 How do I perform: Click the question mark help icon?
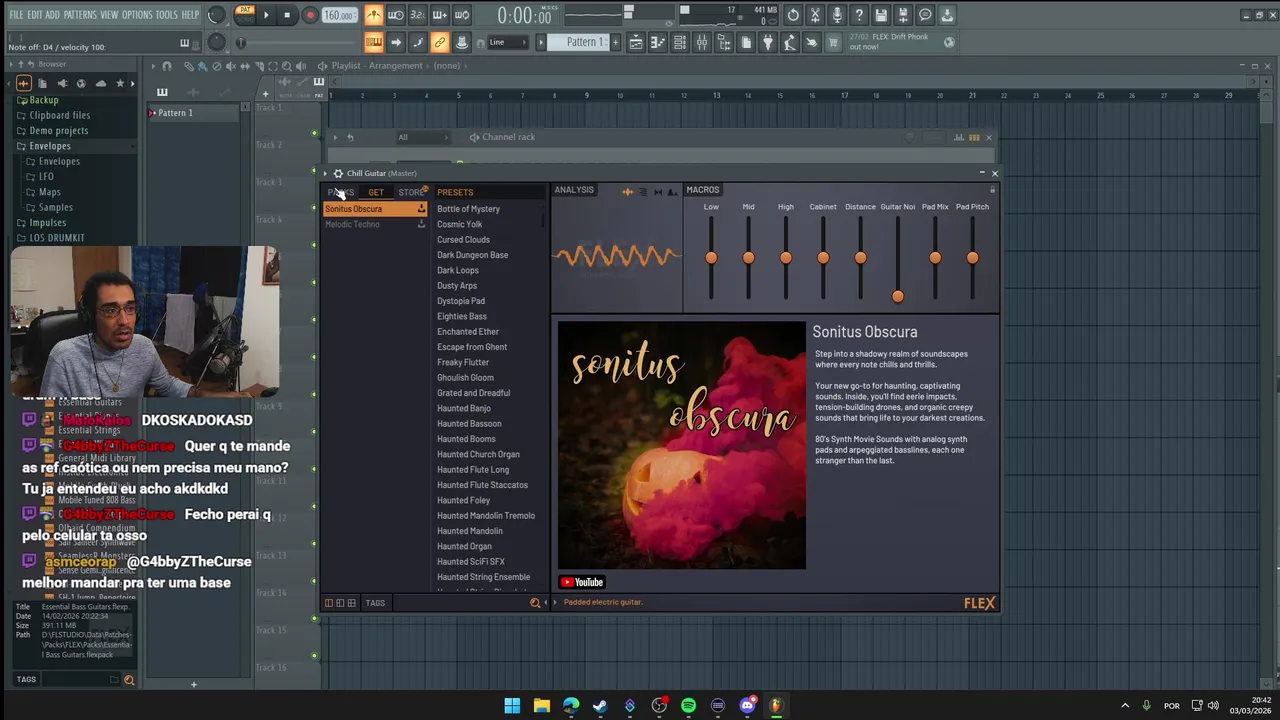859,15
